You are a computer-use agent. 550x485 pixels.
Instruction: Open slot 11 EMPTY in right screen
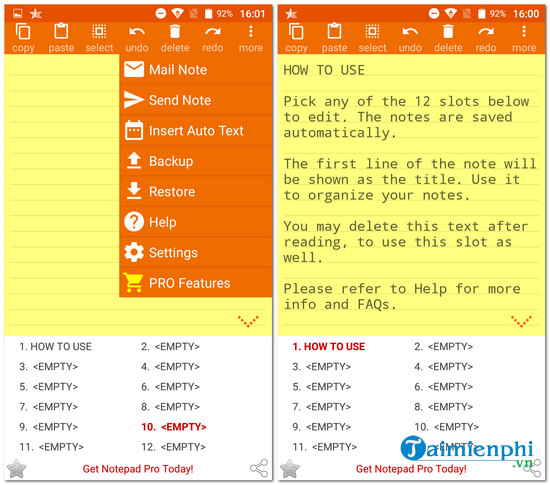pos(325,447)
